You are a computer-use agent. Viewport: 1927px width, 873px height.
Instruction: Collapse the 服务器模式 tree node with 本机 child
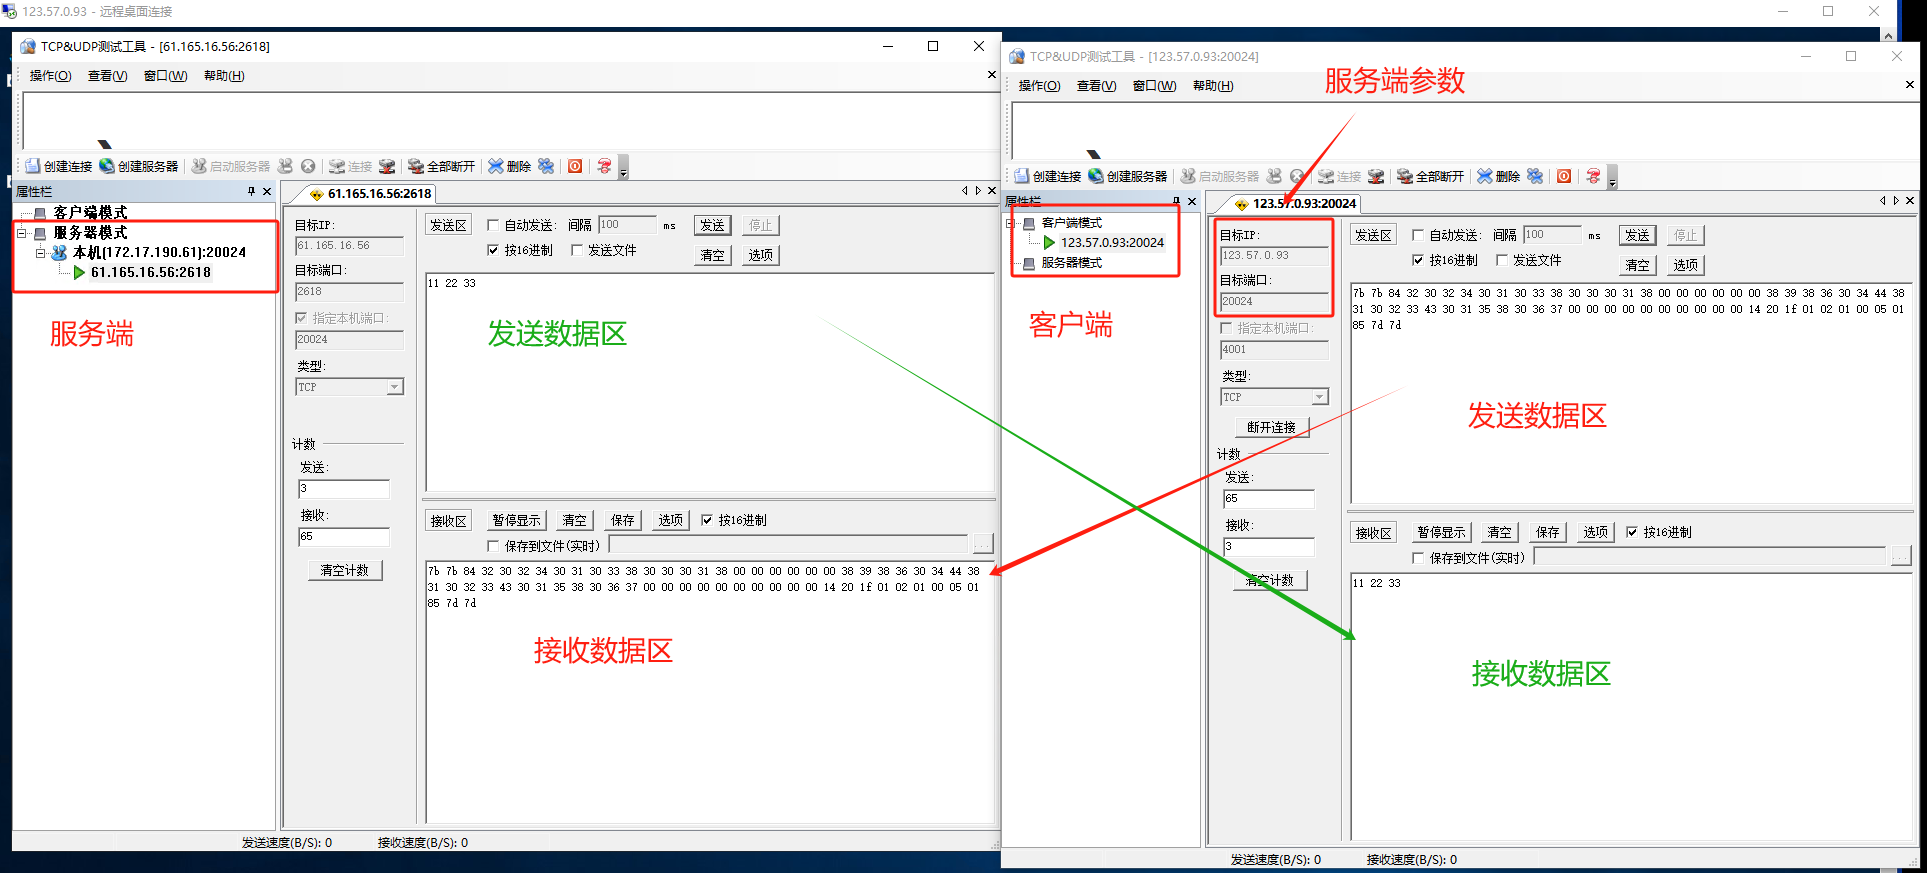tap(21, 233)
